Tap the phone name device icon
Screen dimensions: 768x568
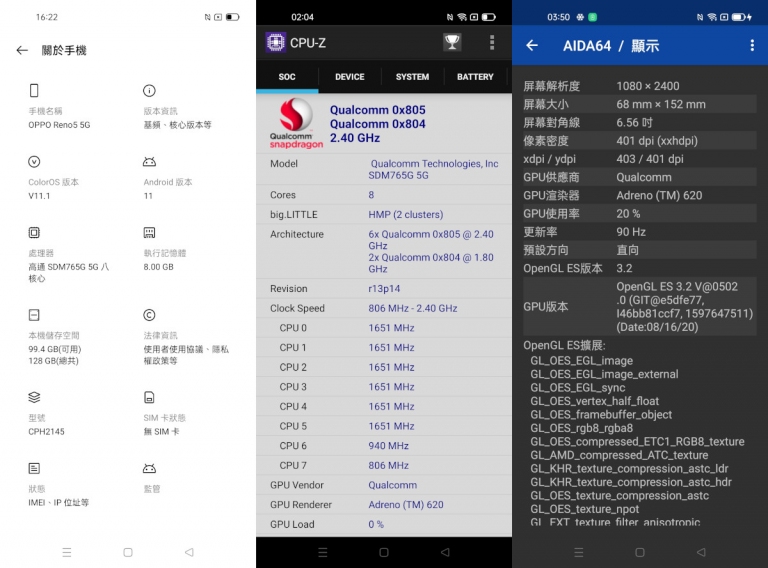tap(34, 91)
